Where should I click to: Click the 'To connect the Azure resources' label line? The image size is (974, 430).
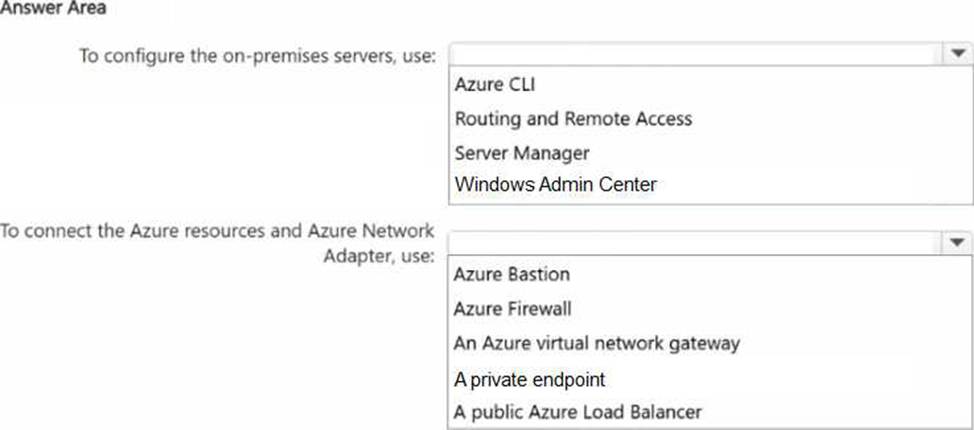[x=217, y=232]
